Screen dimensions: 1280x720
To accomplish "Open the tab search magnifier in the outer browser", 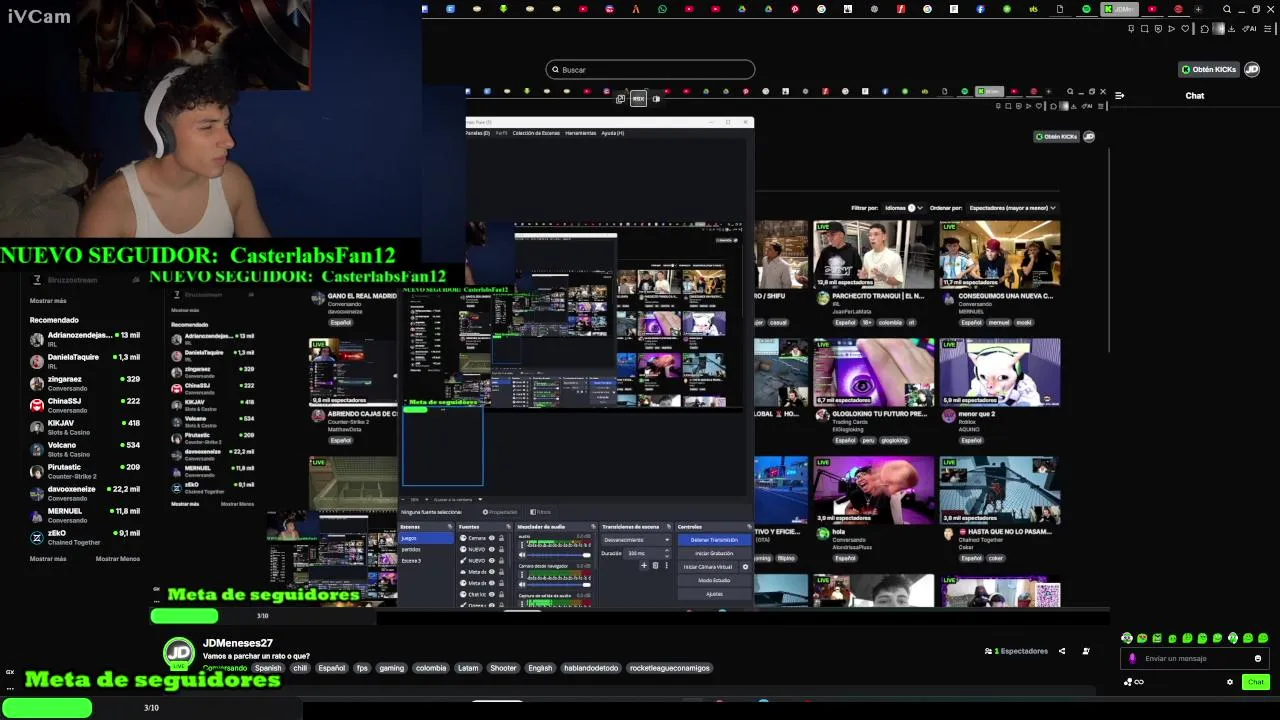I will (1227, 9).
